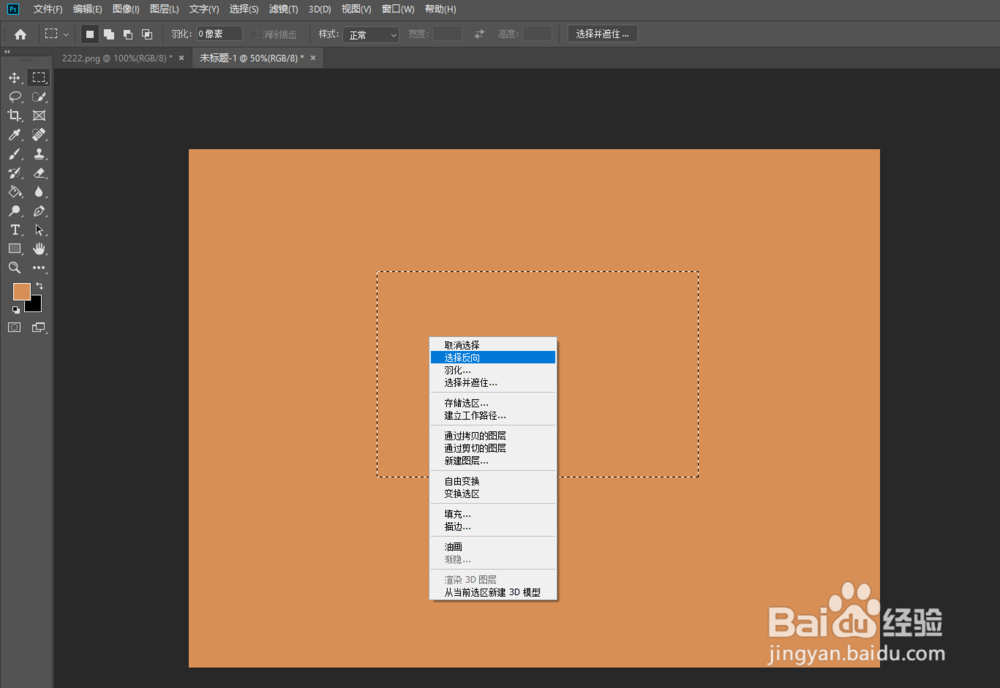Viewport: 1000px width, 688px height.
Task: Choose 存储选区... in context menu
Action: [x=493, y=403]
